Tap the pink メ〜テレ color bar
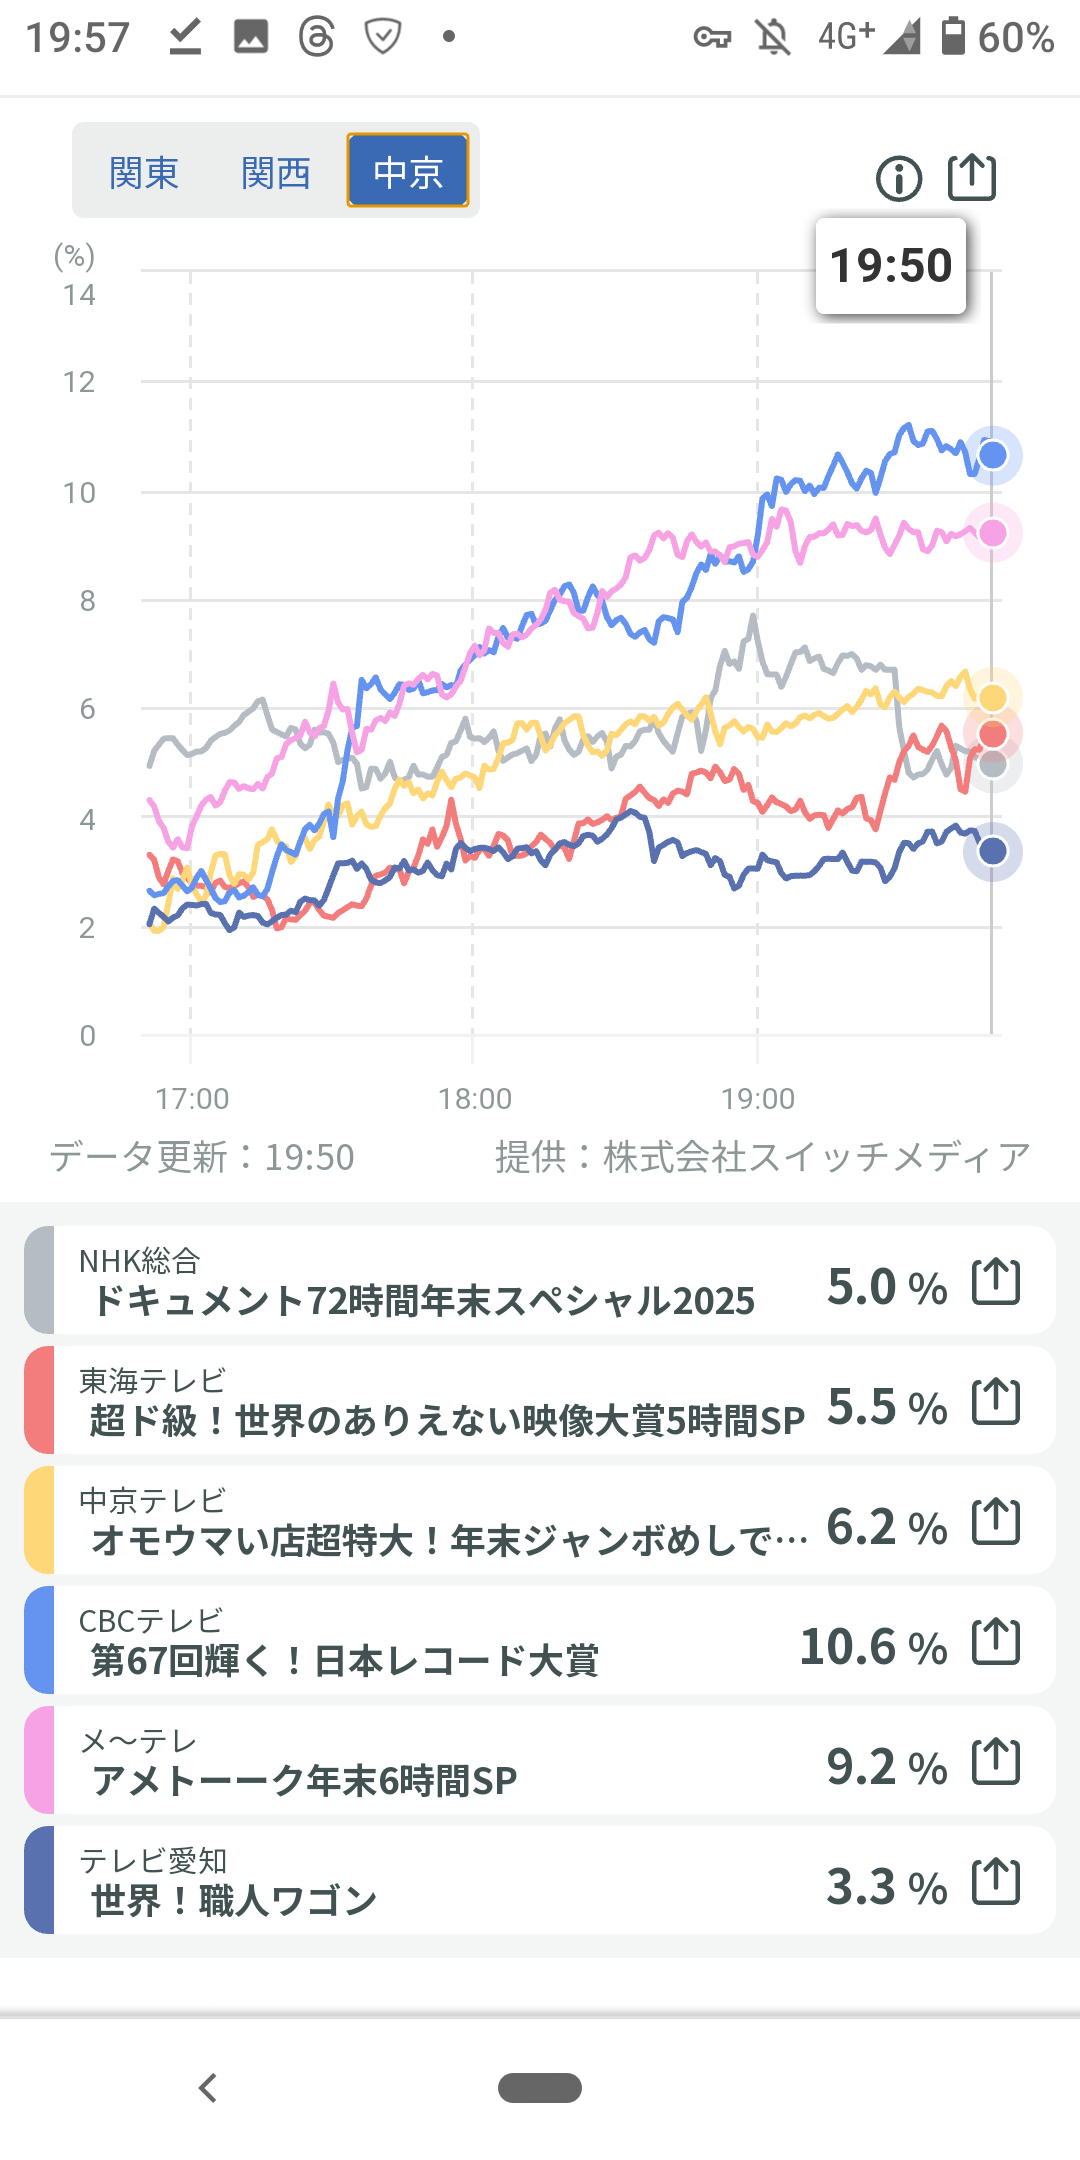This screenshot has height=2160, width=1080. point(39,1762)
